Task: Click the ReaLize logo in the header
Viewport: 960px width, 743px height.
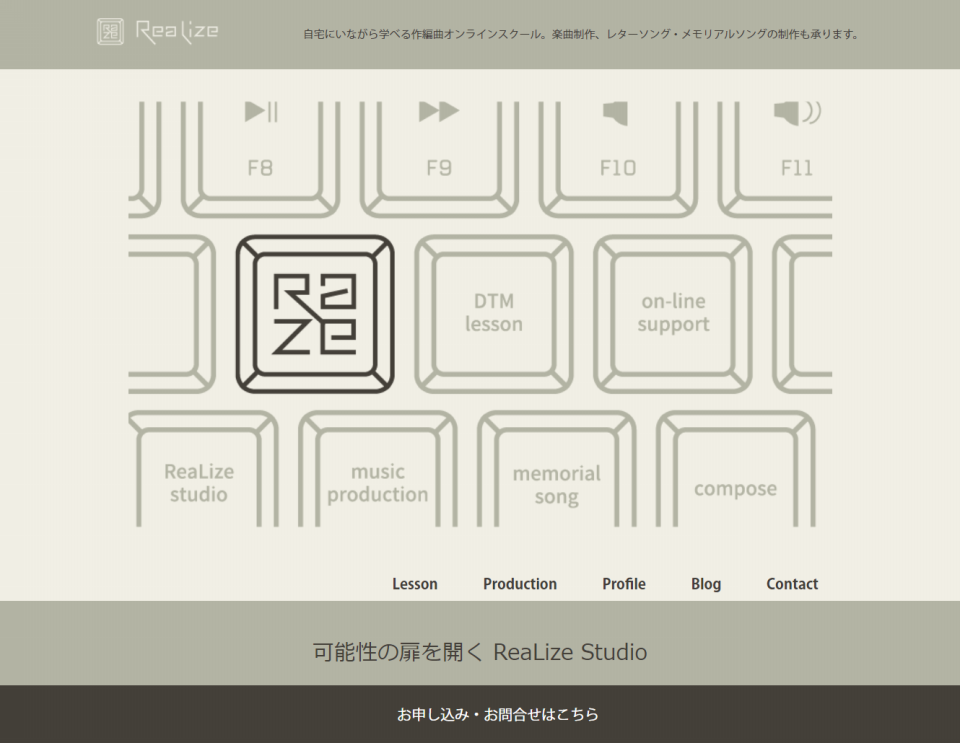Action: pos(158,32)
